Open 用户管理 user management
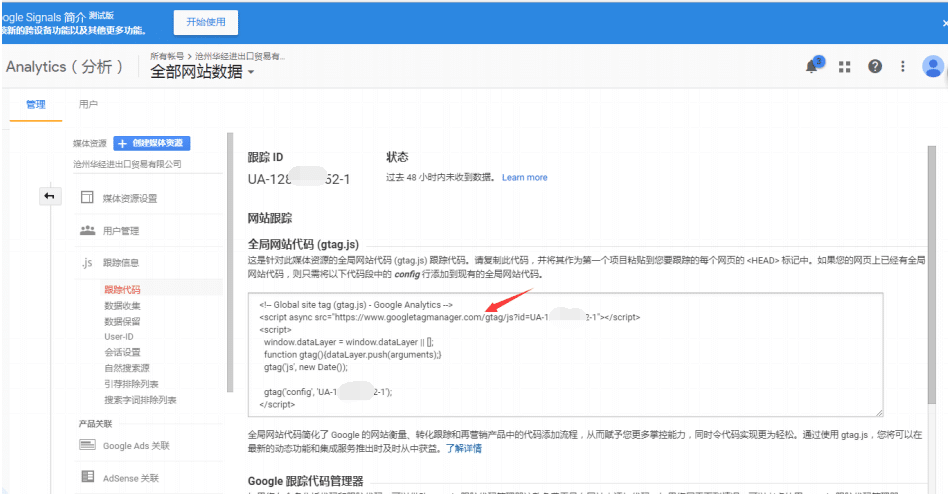The image size is (948, 495). coord(120,230)
